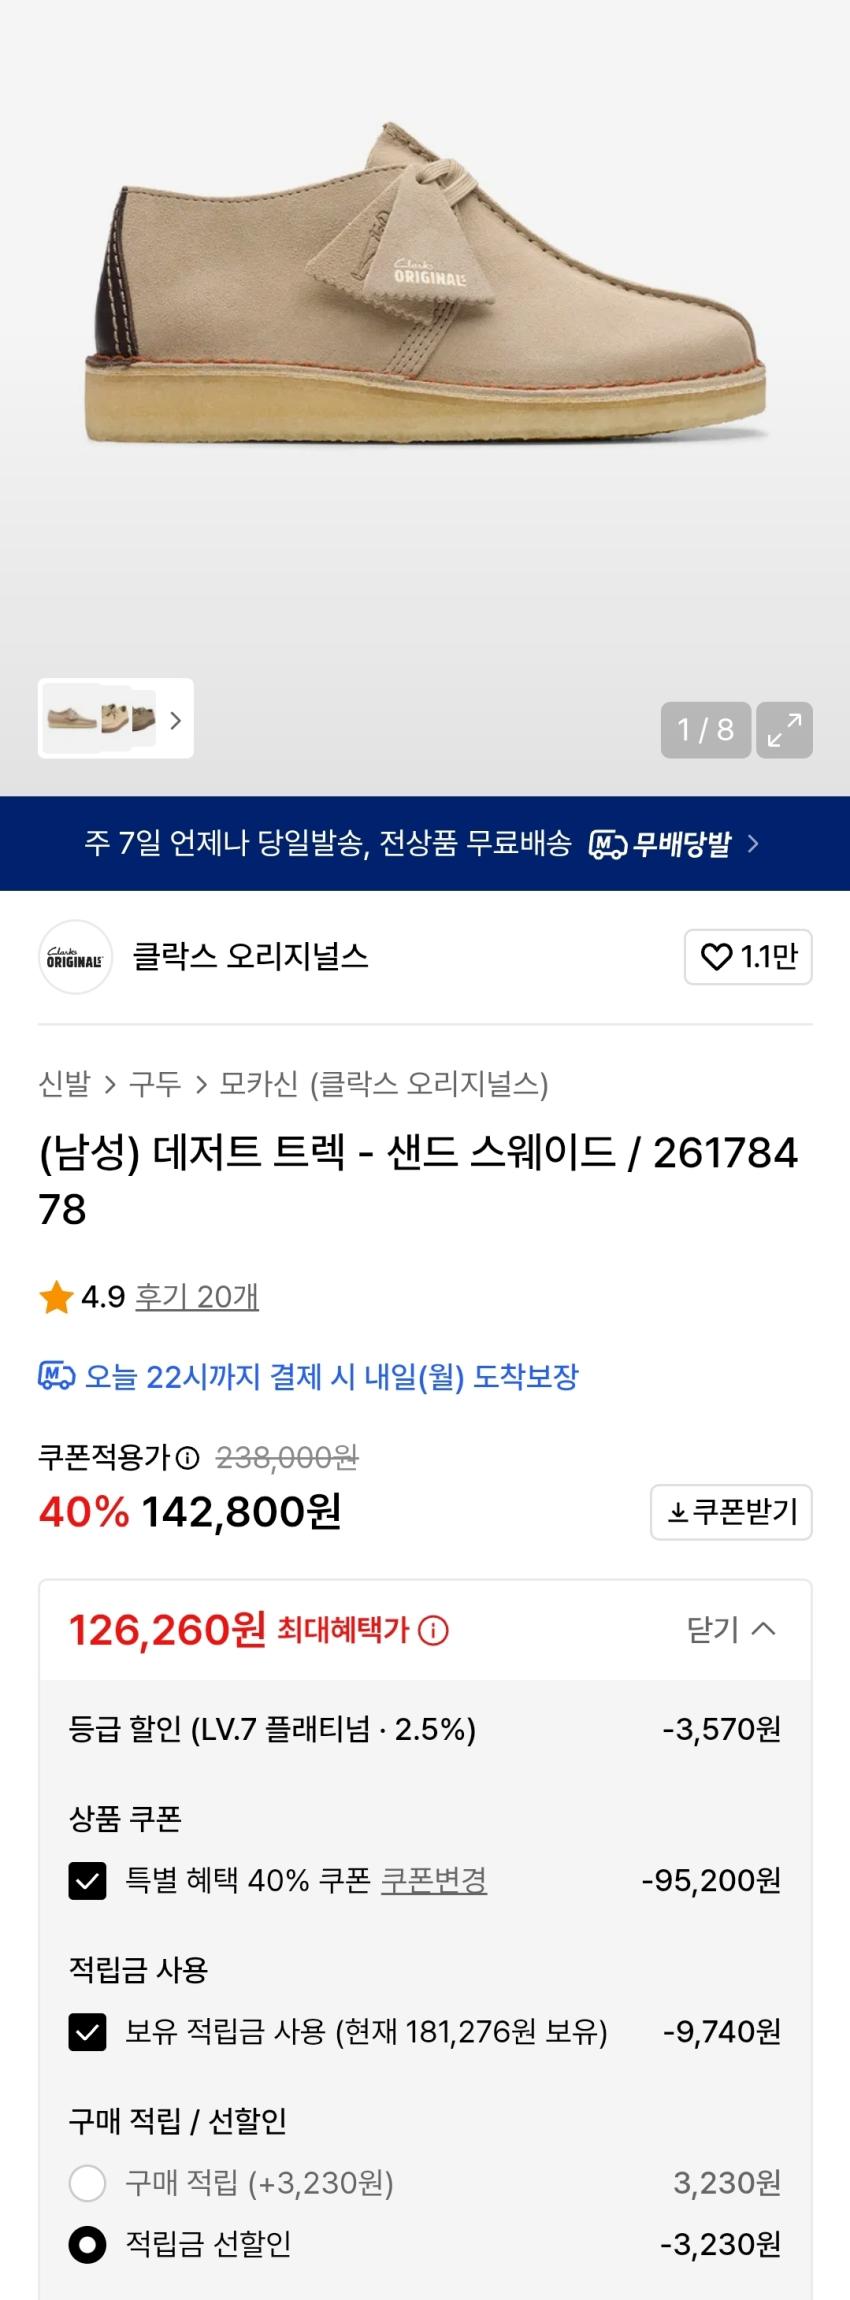The height and width of the screenshot is (2300, 850).
Task: Click info icon beside 최대혜택가
Action: pos(433,1631)
